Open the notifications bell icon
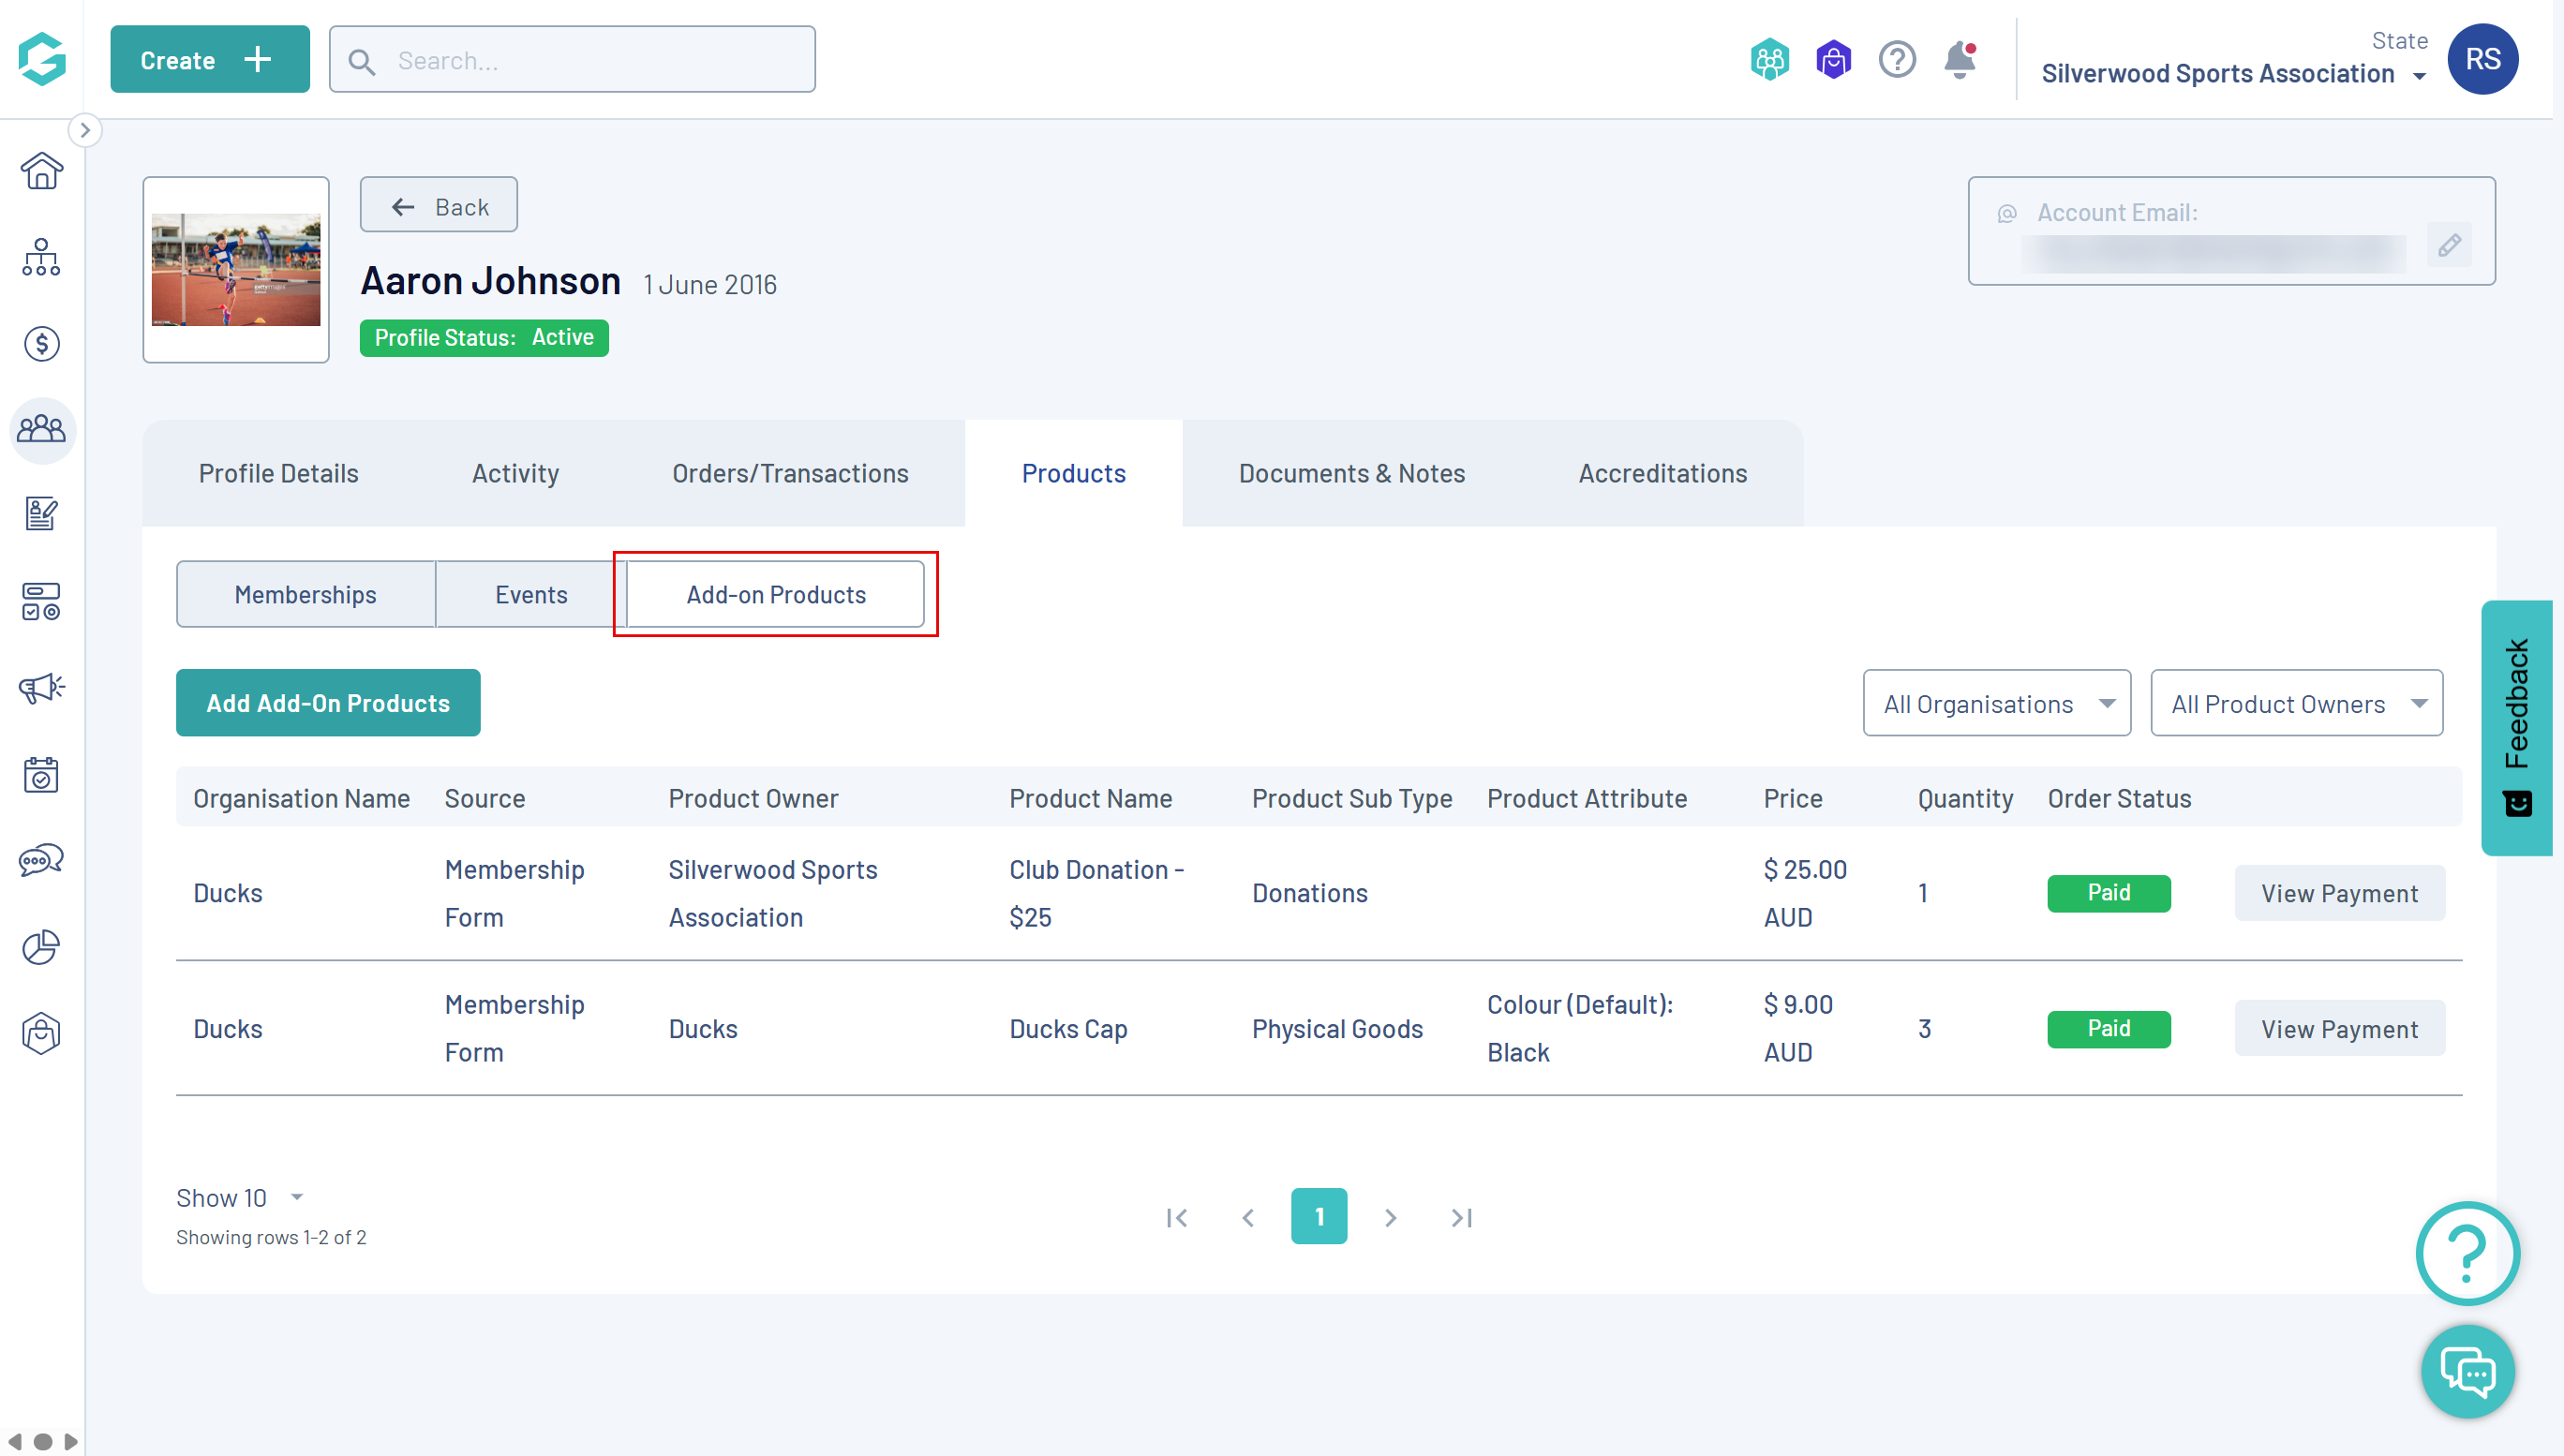This screenshot has width=2564, height=1456. click(x=1959, y=60)
